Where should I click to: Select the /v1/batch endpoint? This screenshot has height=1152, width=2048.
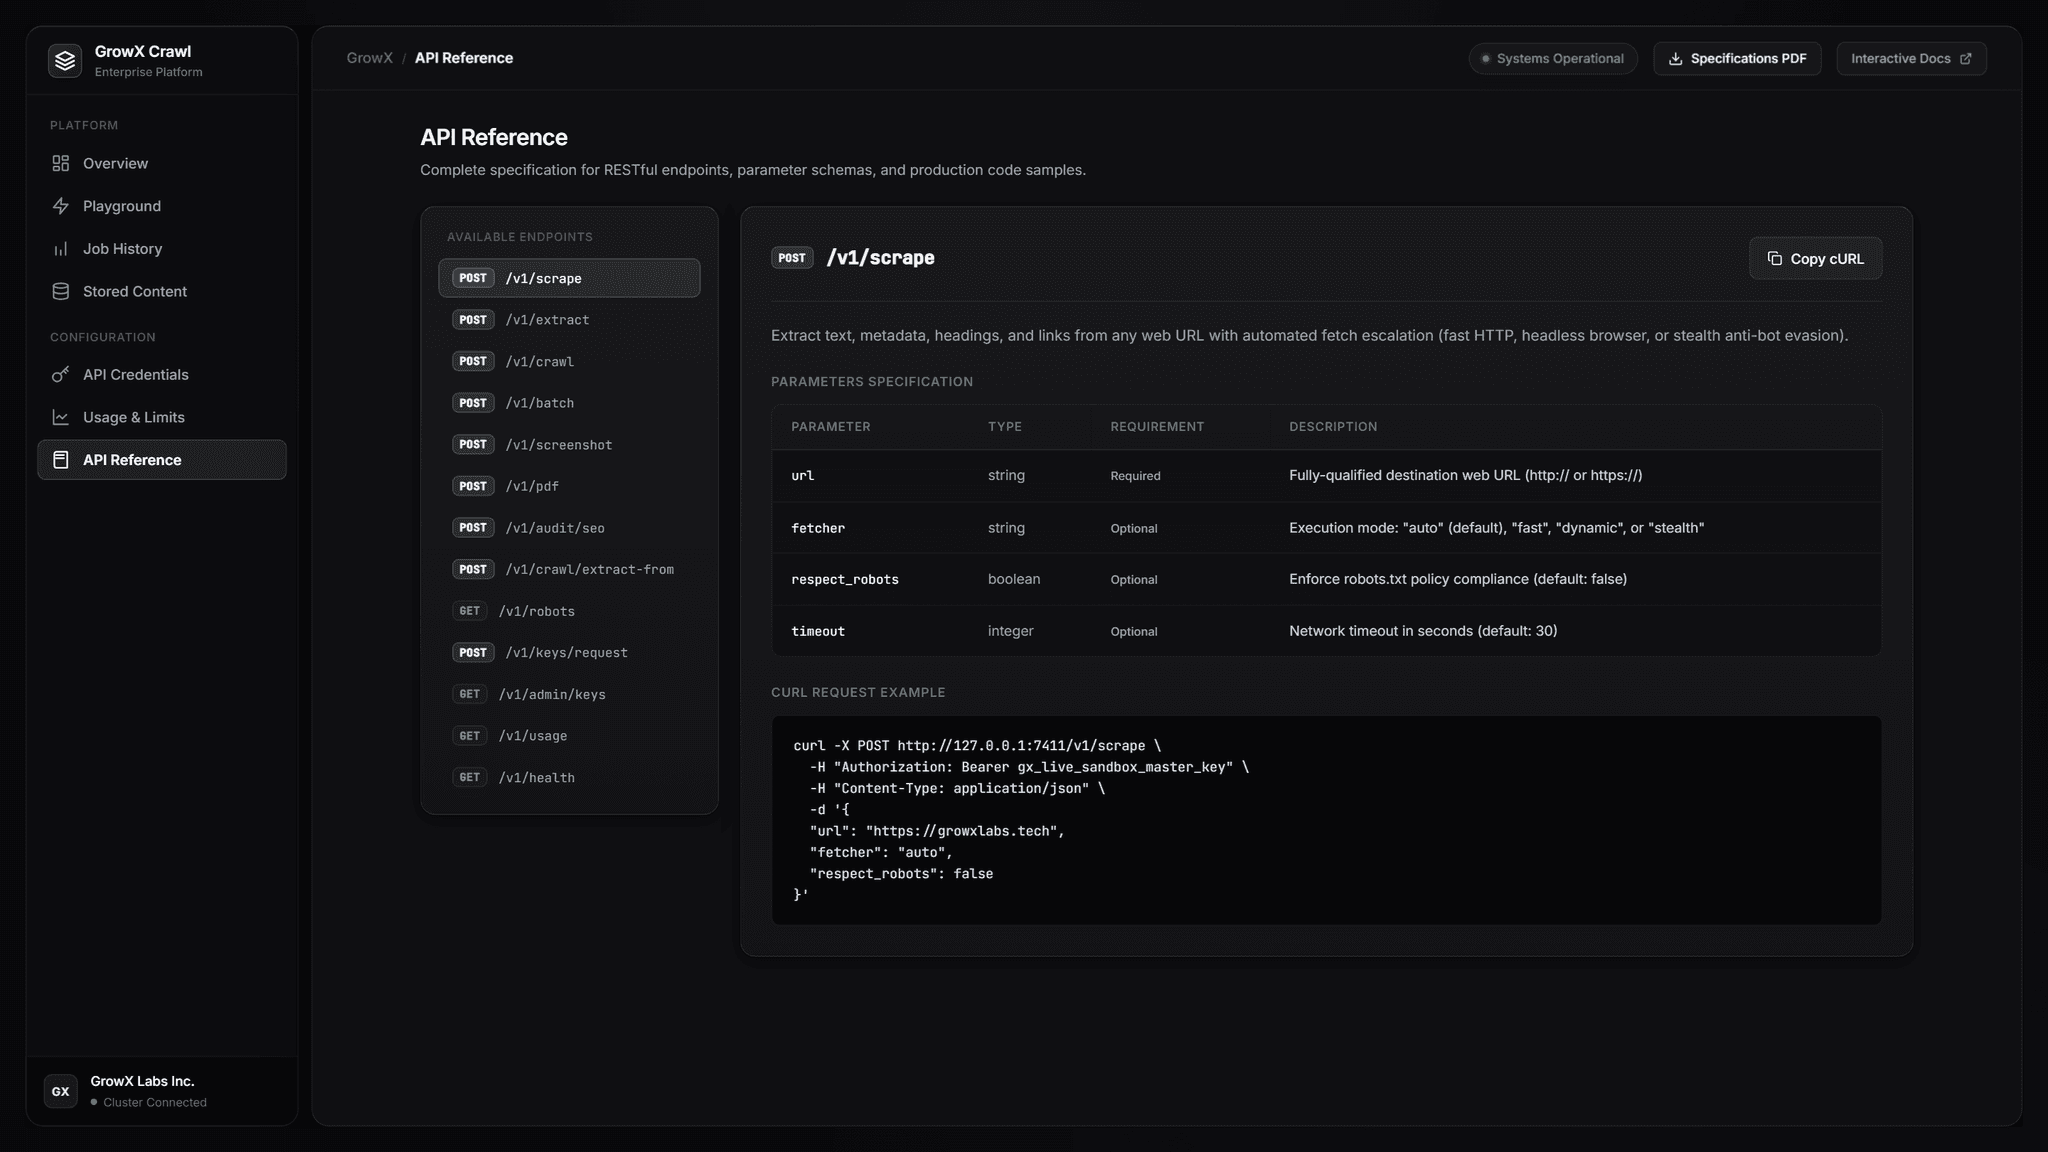pyautogui.click(x=569, y=403)
